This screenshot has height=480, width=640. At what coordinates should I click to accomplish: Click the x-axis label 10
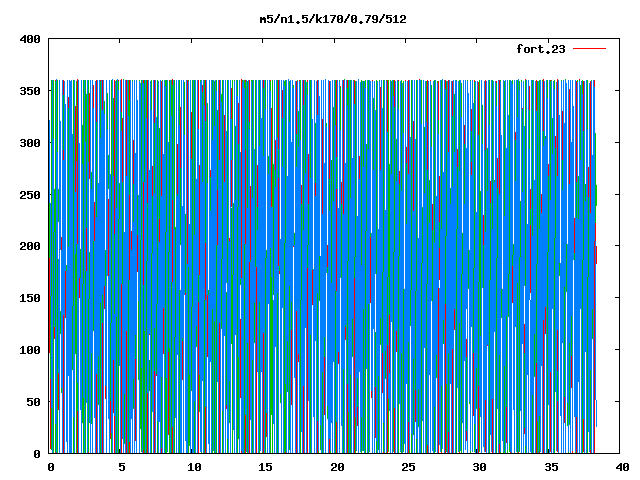194,467
